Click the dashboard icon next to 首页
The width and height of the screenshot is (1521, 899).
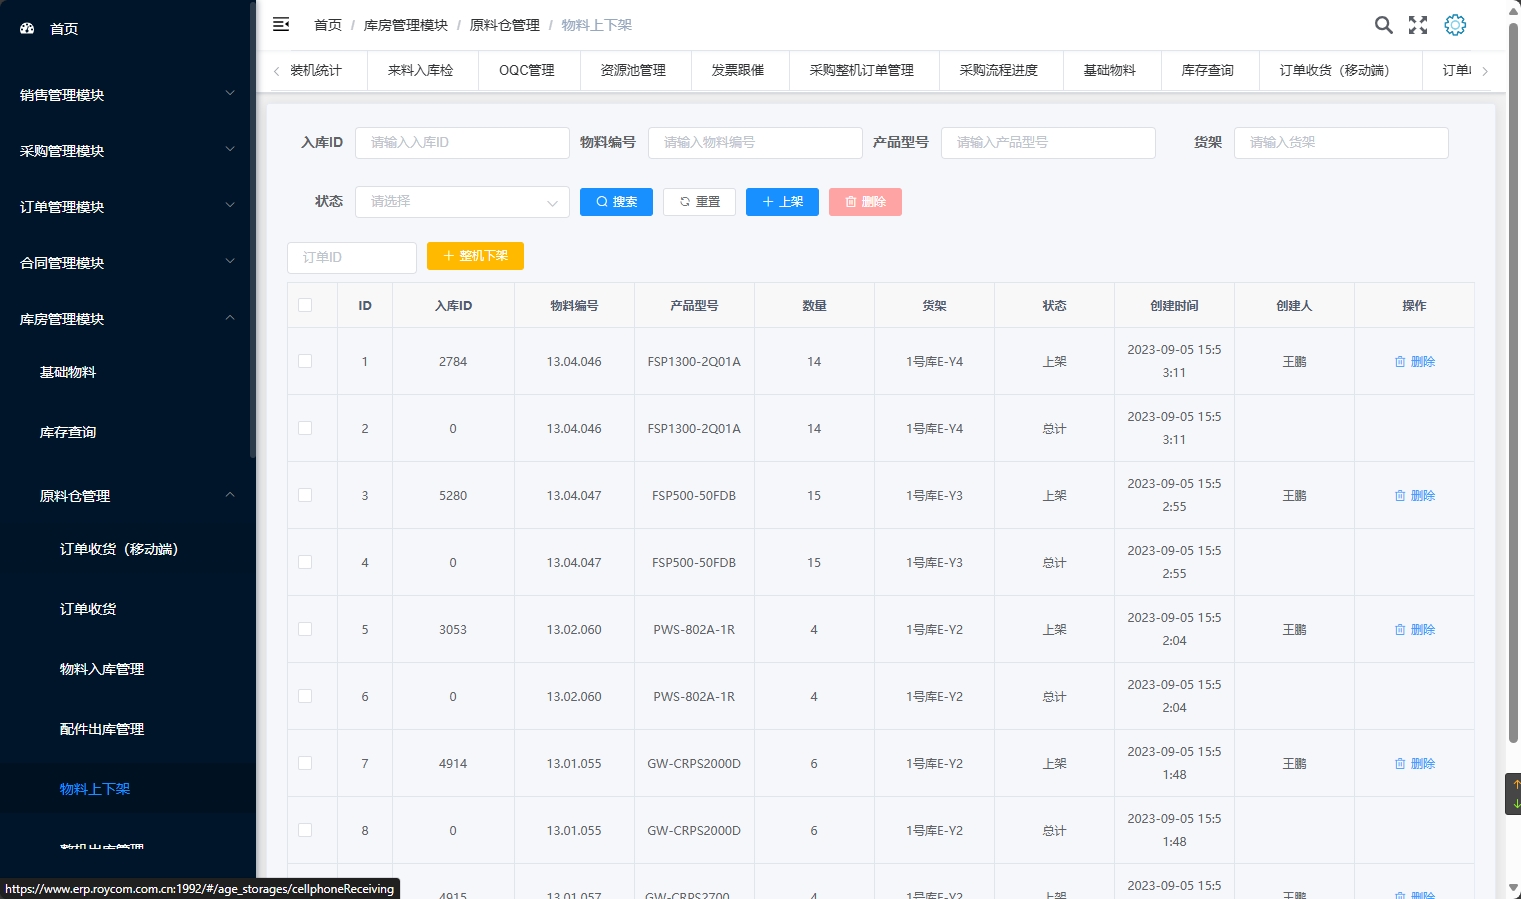[x=27, y=29]
